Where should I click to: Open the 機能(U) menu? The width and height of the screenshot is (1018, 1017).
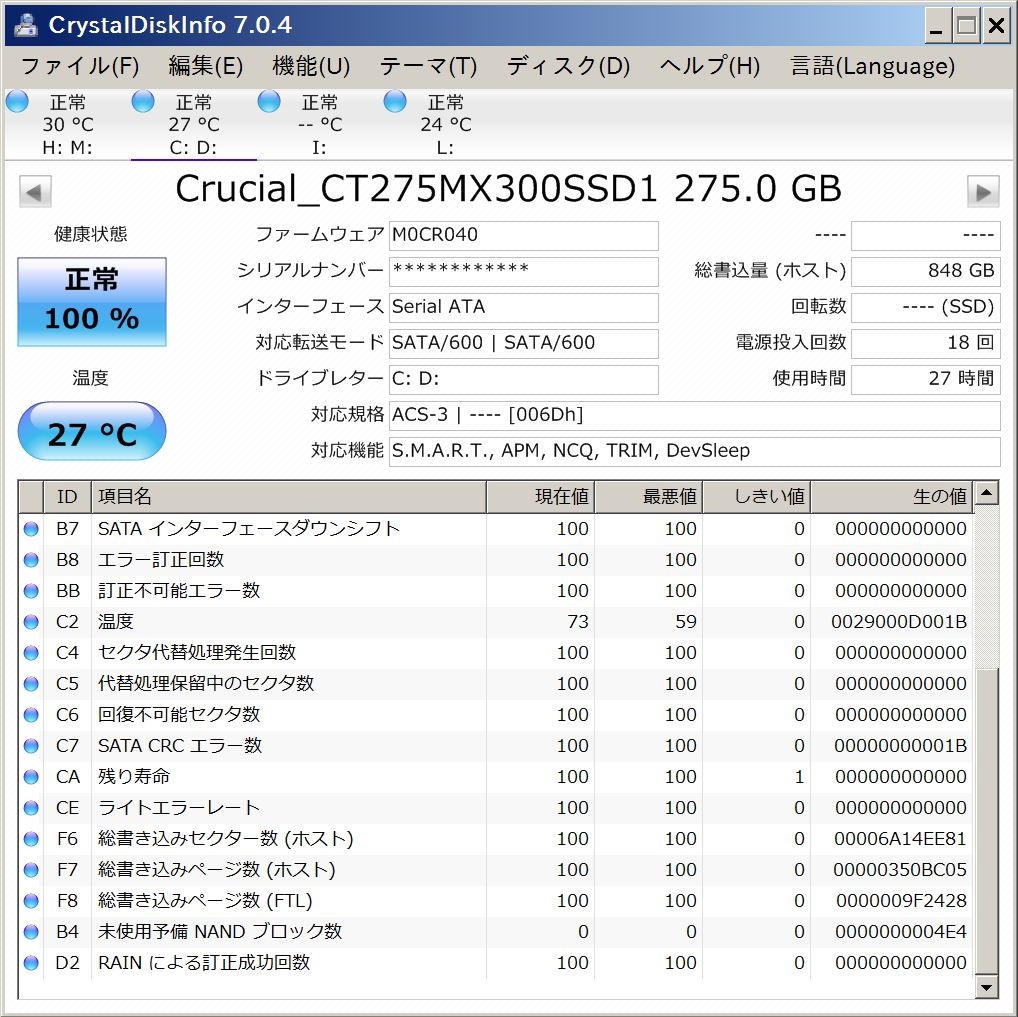(x=311, y=66)
